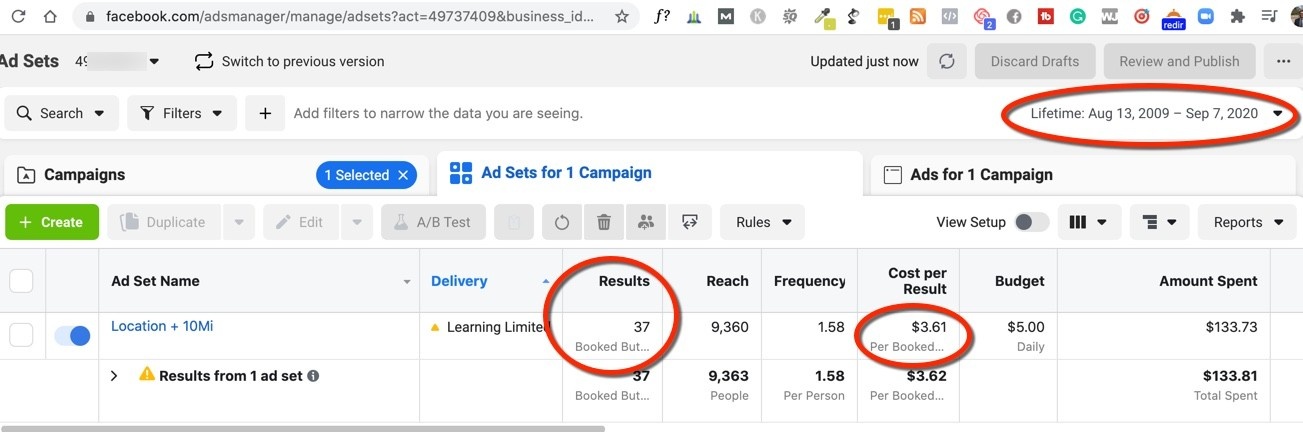Click the filter text input field
1303x432 pixels.
click(438, 113)
